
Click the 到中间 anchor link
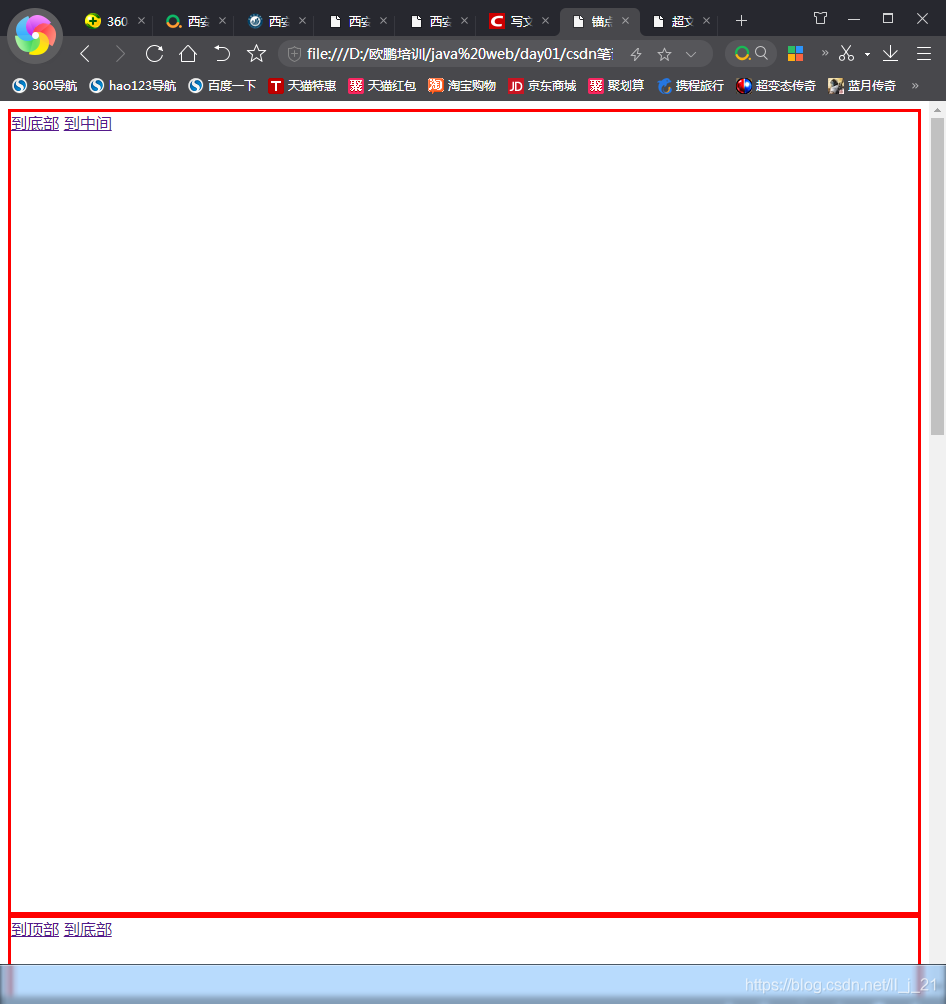[x=88, y=124]
